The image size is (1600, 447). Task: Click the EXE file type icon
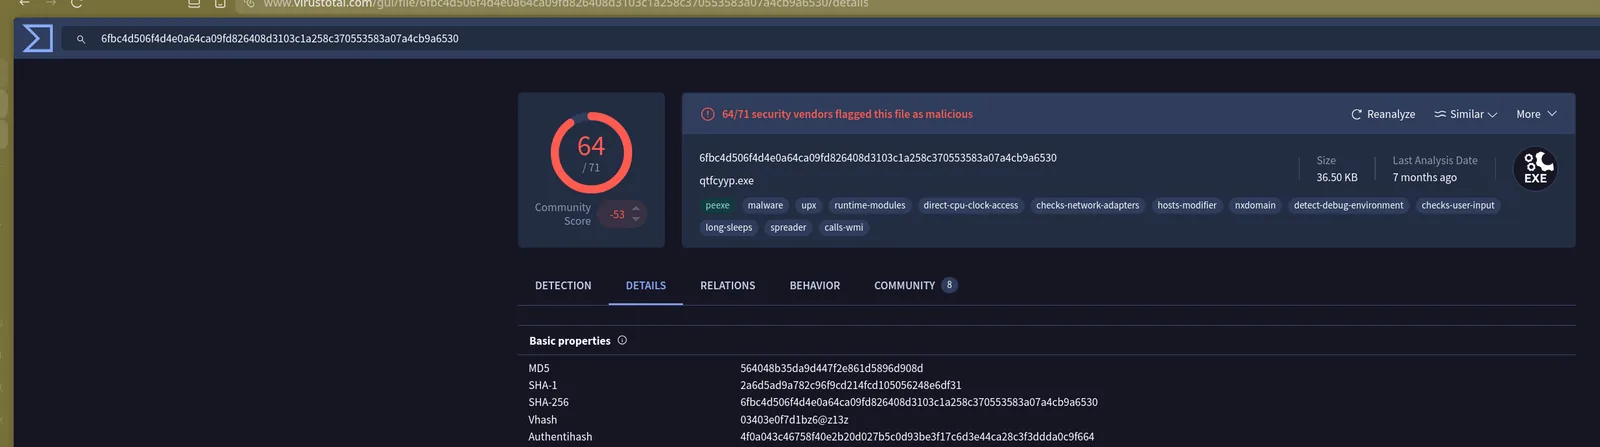[x=1535, y=169]
